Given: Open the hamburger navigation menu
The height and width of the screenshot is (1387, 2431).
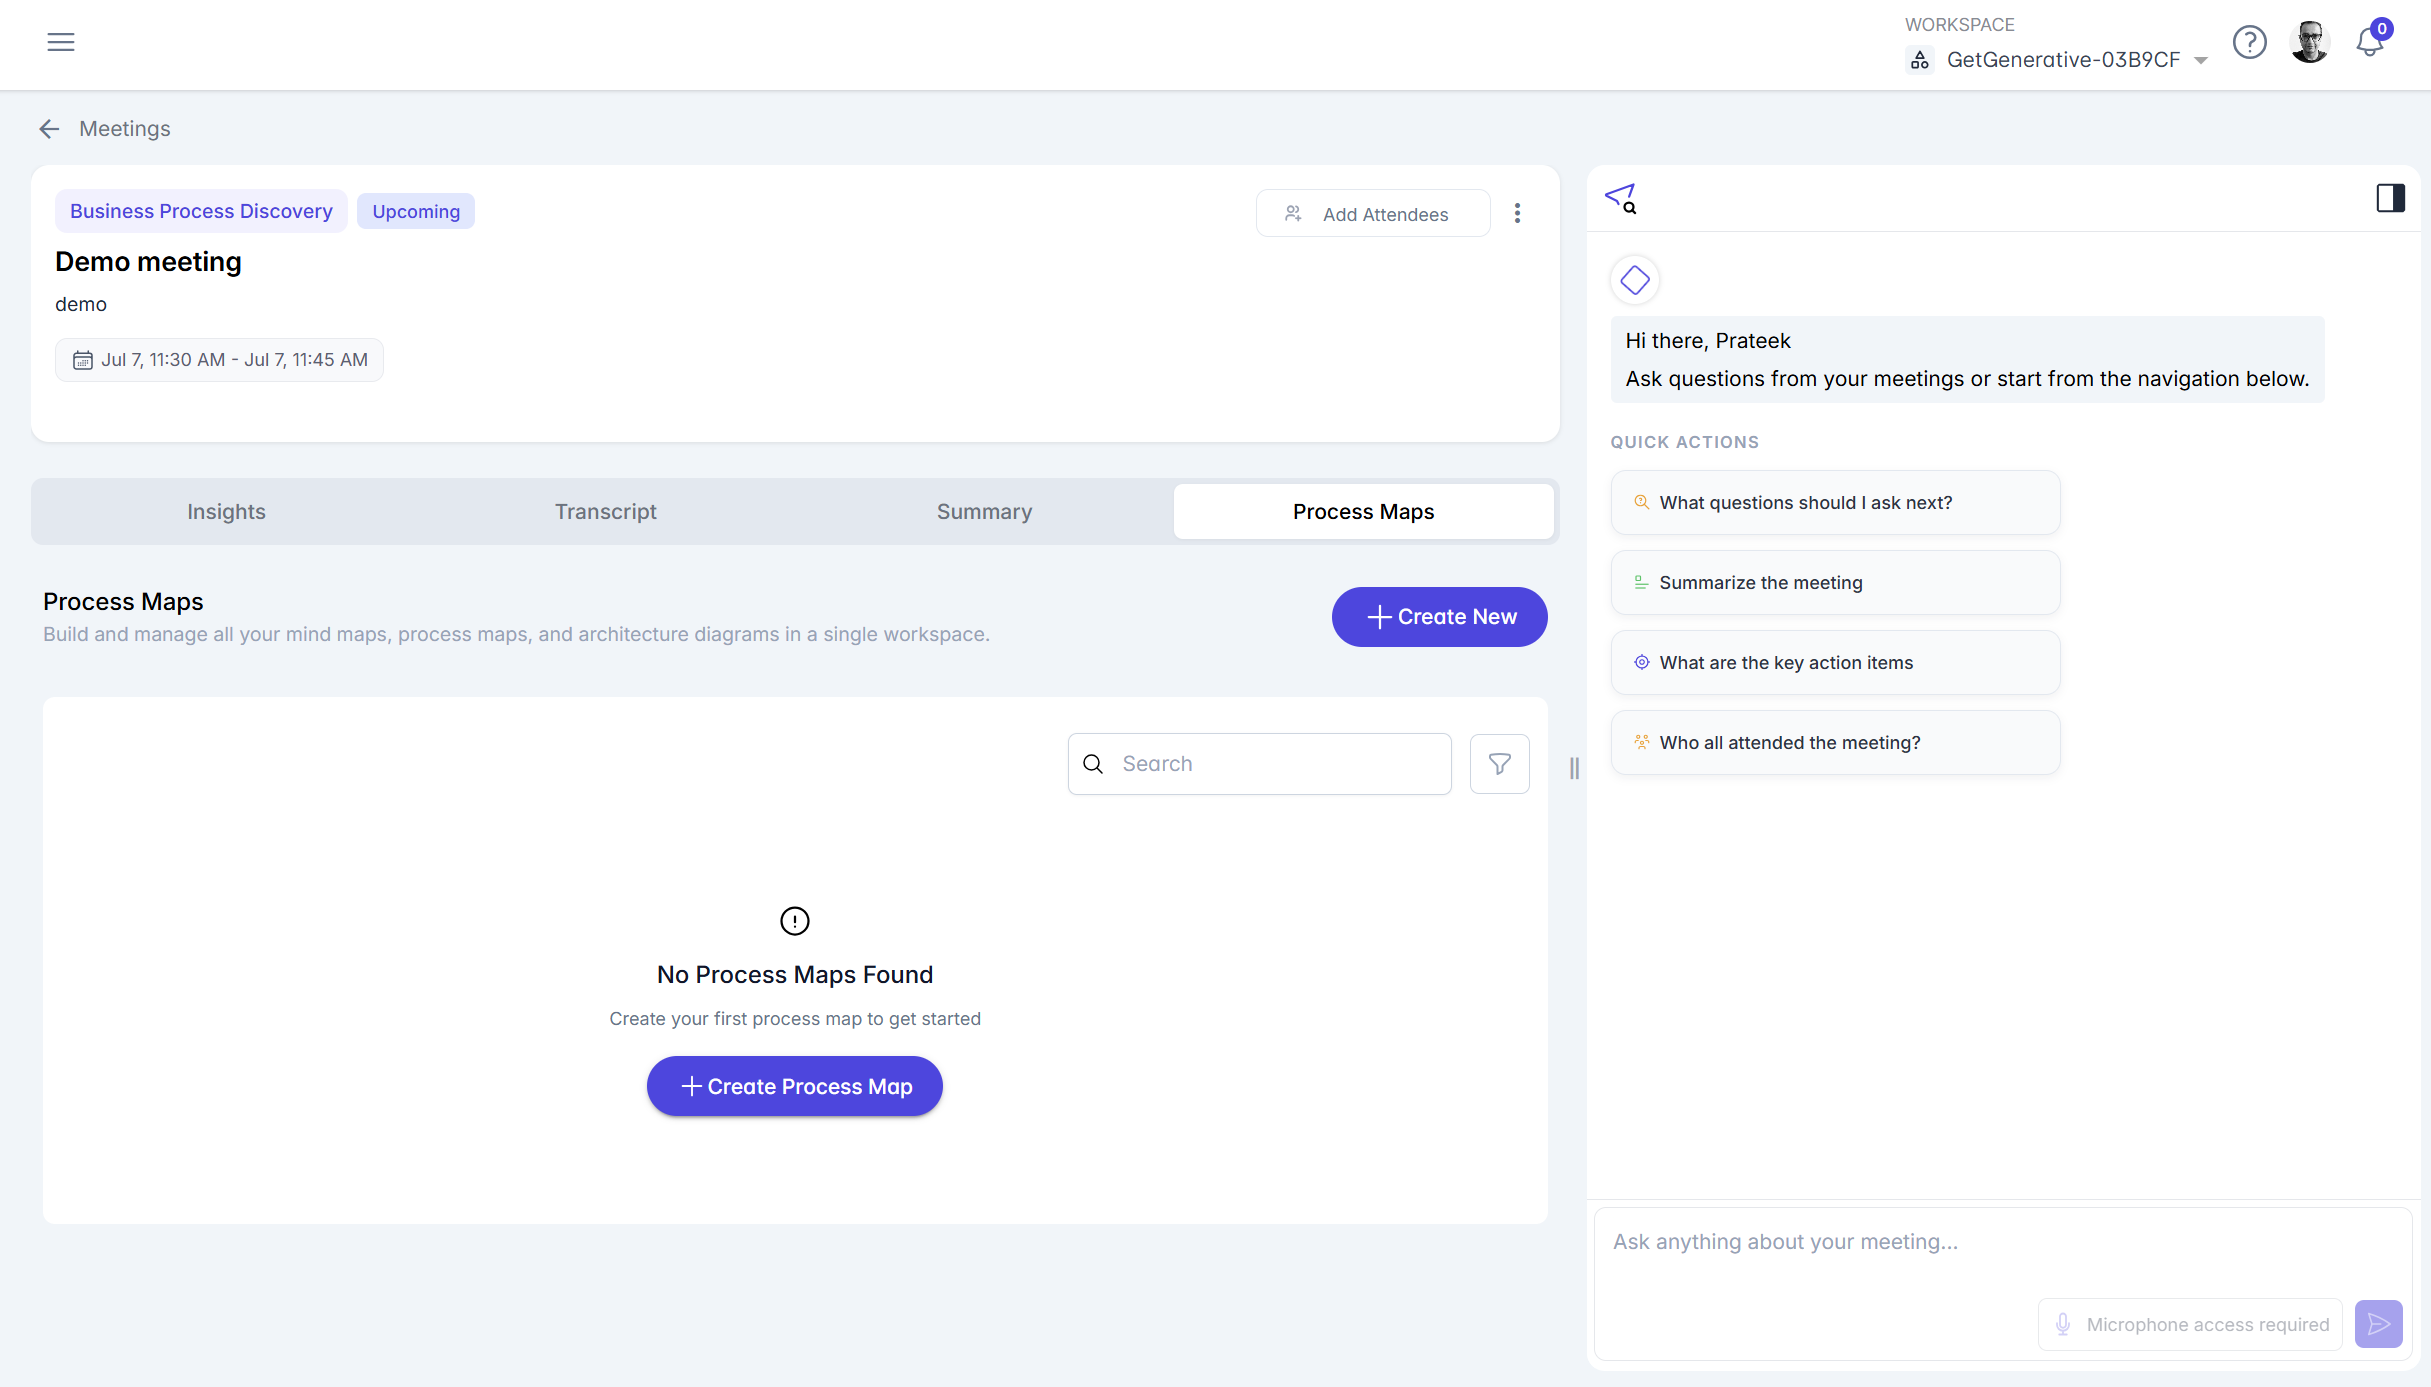Looking at the screenshot, I should tap(61, 42).
